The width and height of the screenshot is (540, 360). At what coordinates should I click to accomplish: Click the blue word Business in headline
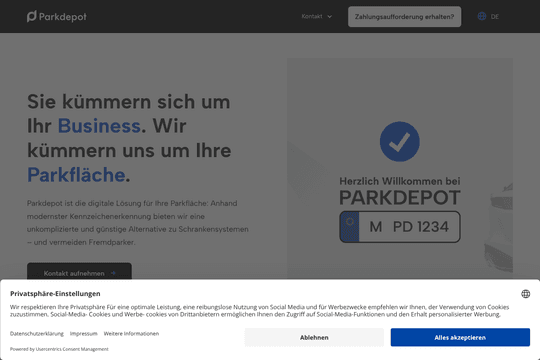point(99,126)
